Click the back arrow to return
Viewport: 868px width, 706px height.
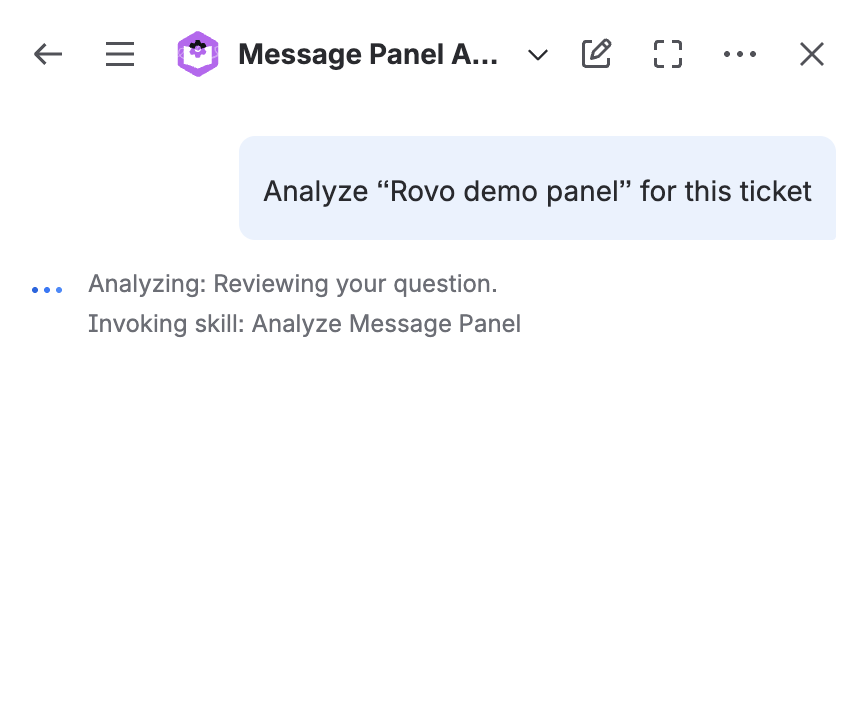(x=47, y=54)
